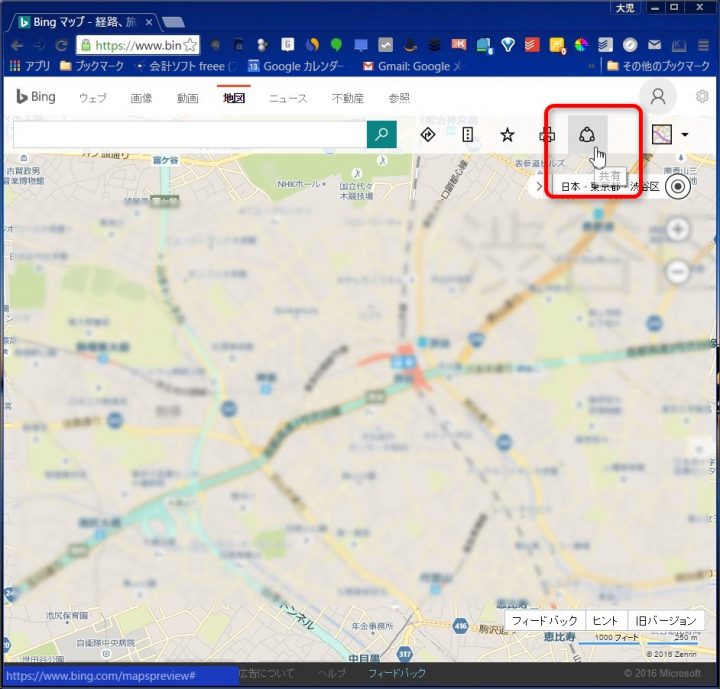Click the Bing logo
720x689 pixels.
[36, 97]
